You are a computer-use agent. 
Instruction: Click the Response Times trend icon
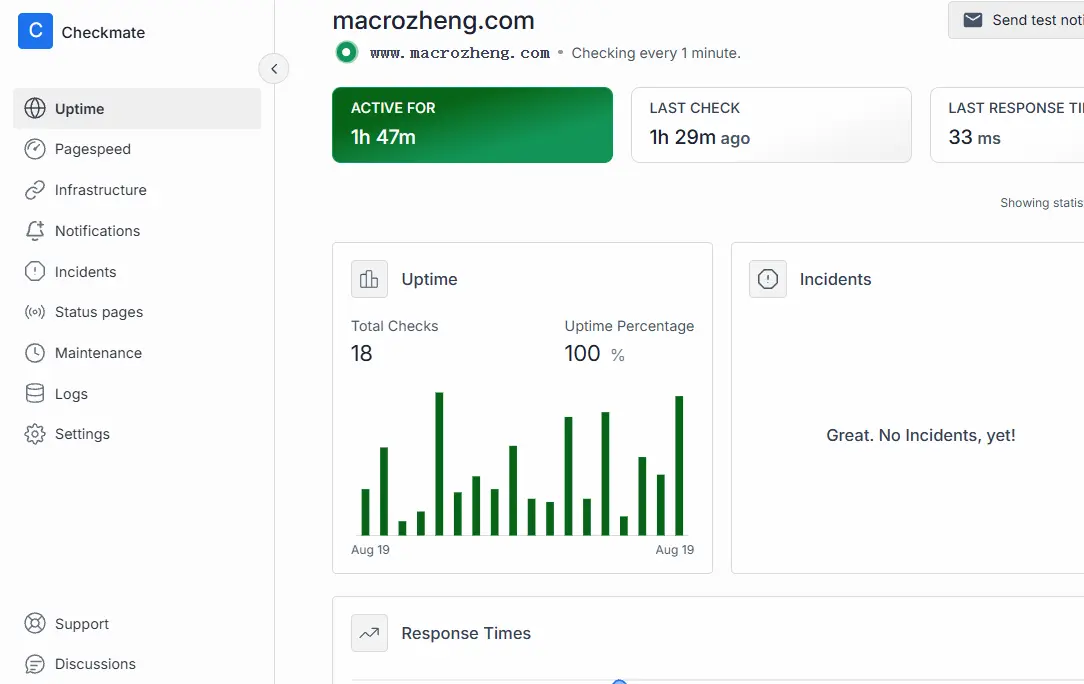369,633
